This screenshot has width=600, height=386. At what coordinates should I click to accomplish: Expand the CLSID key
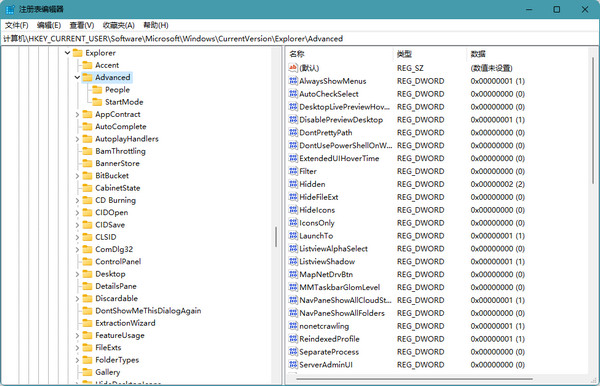point(77,237)
